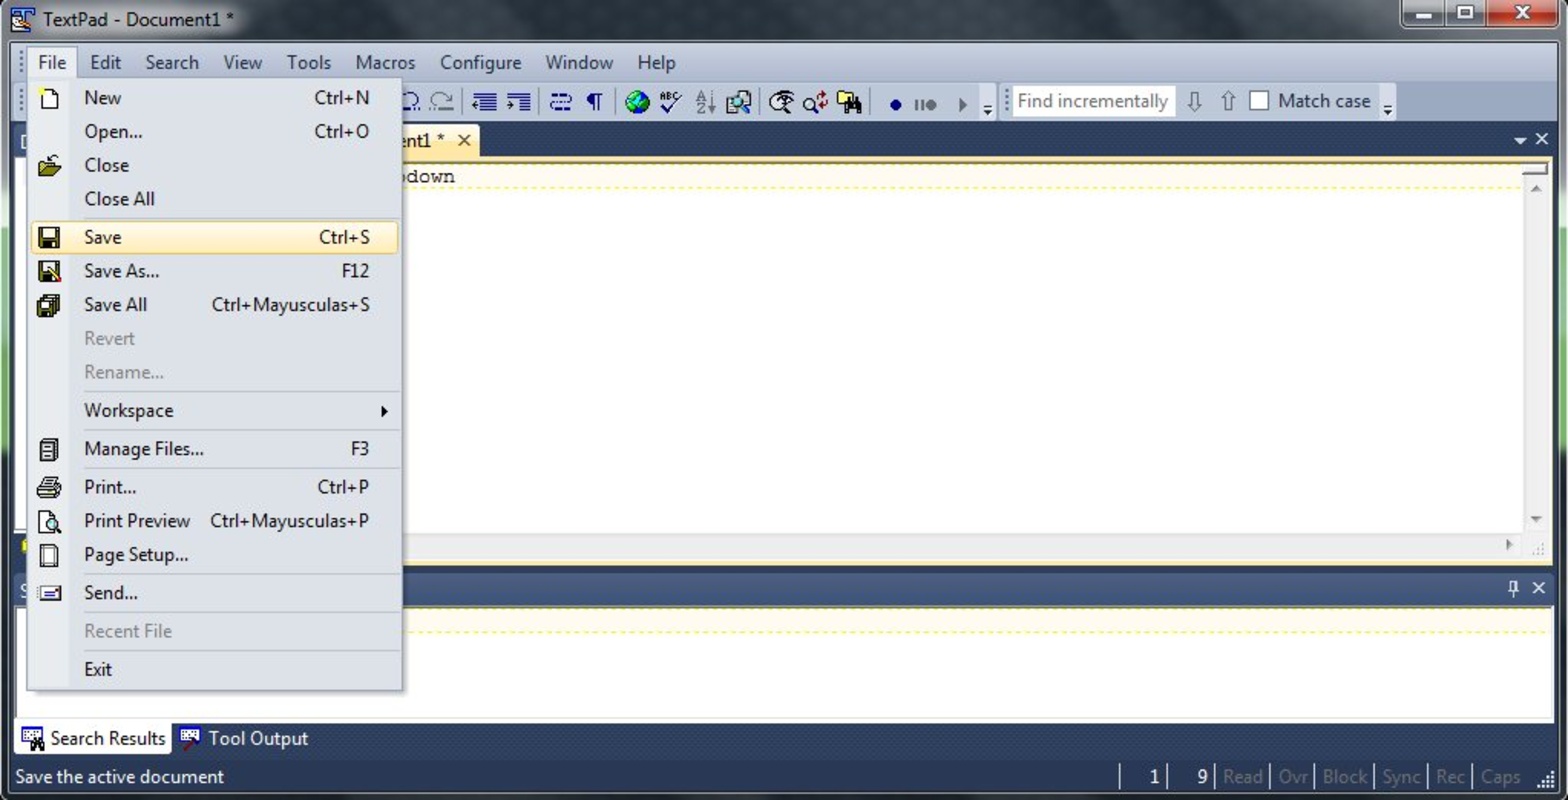
Task: Expand the Workspace submenu arrow
Action: click(384, 411)
